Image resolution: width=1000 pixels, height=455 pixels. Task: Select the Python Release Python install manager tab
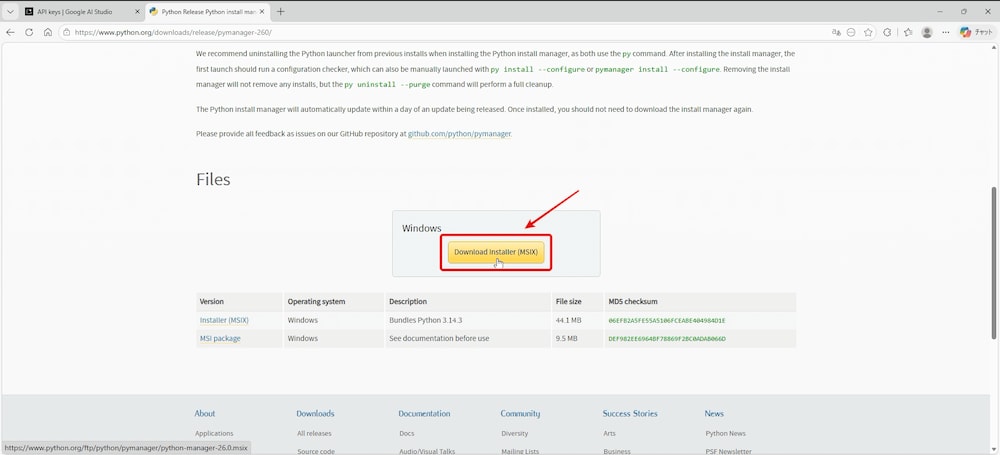click(x=207, y=11)
